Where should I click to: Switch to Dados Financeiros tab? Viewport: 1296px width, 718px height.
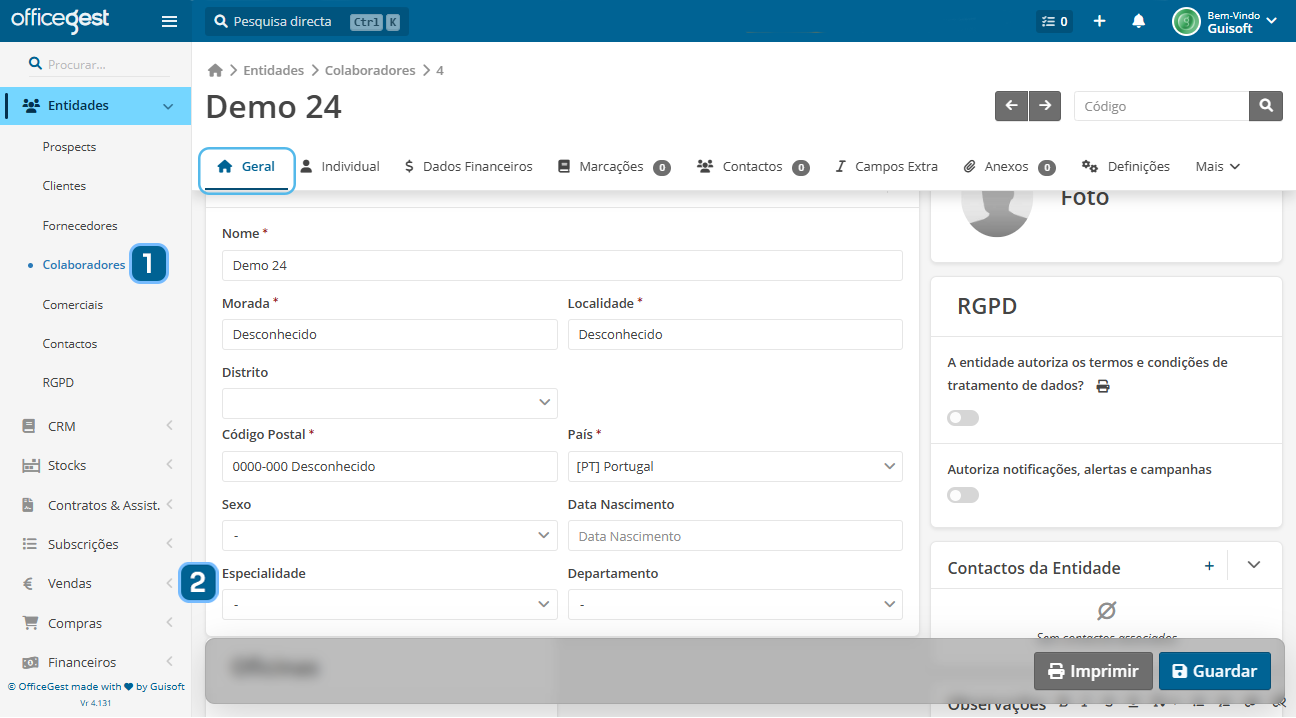[x=468, y=167]
